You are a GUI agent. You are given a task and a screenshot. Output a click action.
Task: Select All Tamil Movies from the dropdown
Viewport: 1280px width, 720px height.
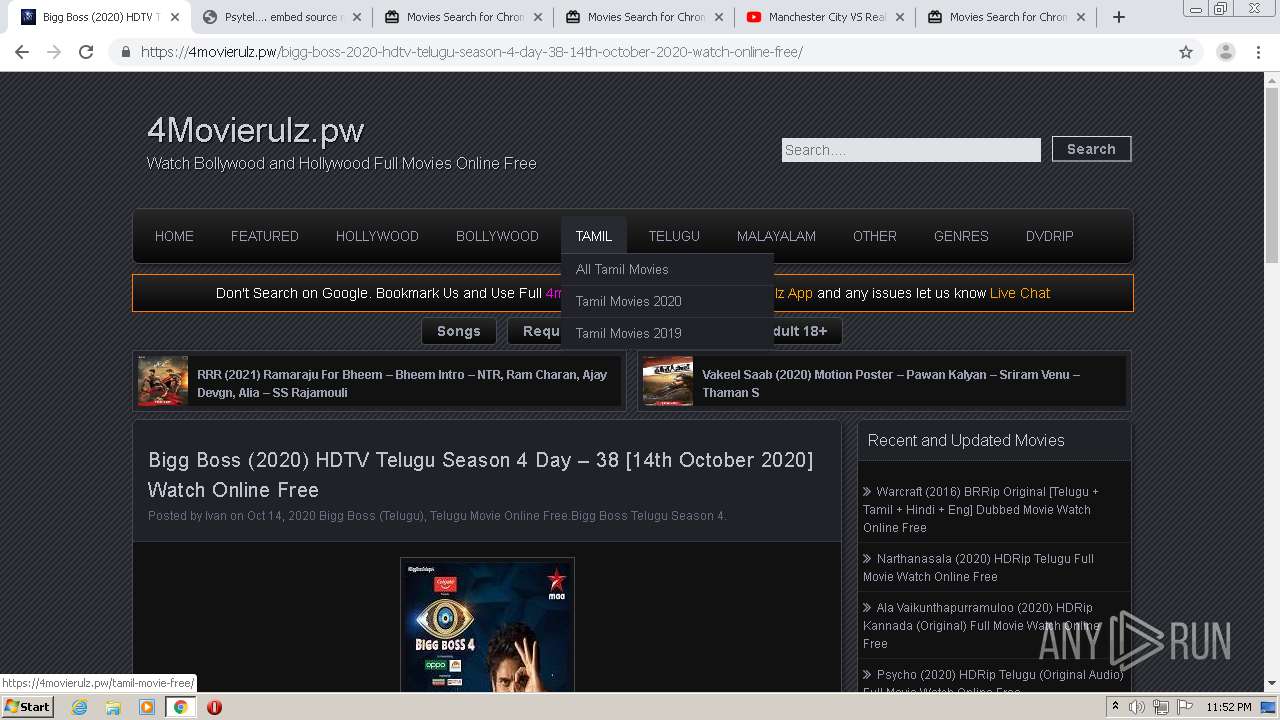[x=668, y=269]
